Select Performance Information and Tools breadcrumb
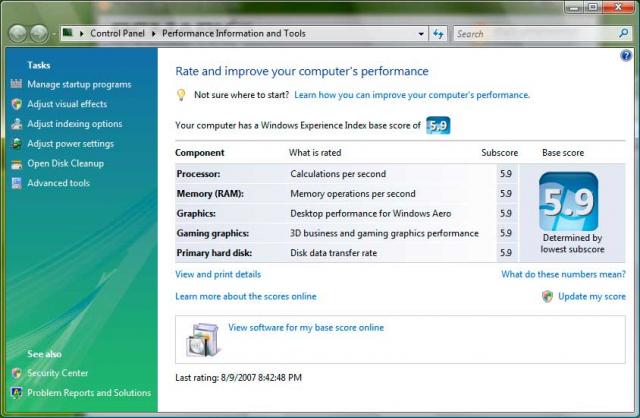The width and height of the screenshot is (640, 418). (234, 33)
